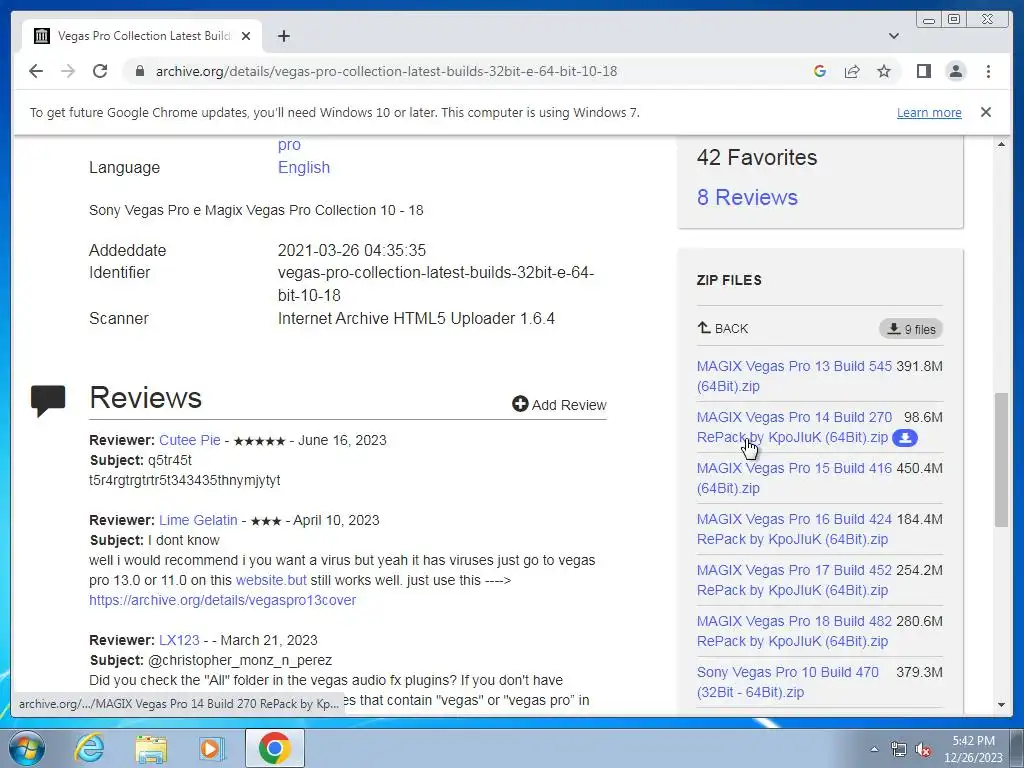Open Windows Media Player from taskbar
This screenshot has height=768, width=1024.
[211, 748]
